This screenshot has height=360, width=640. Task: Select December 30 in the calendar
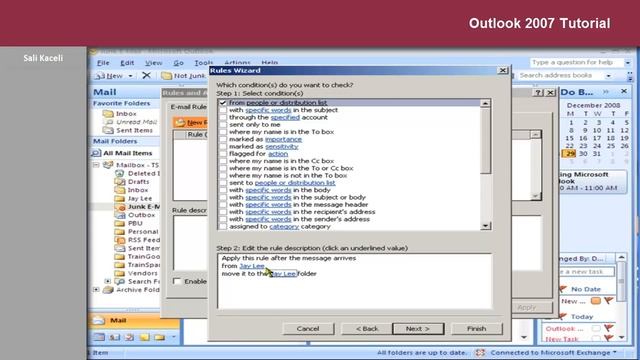tap(583, 154)
